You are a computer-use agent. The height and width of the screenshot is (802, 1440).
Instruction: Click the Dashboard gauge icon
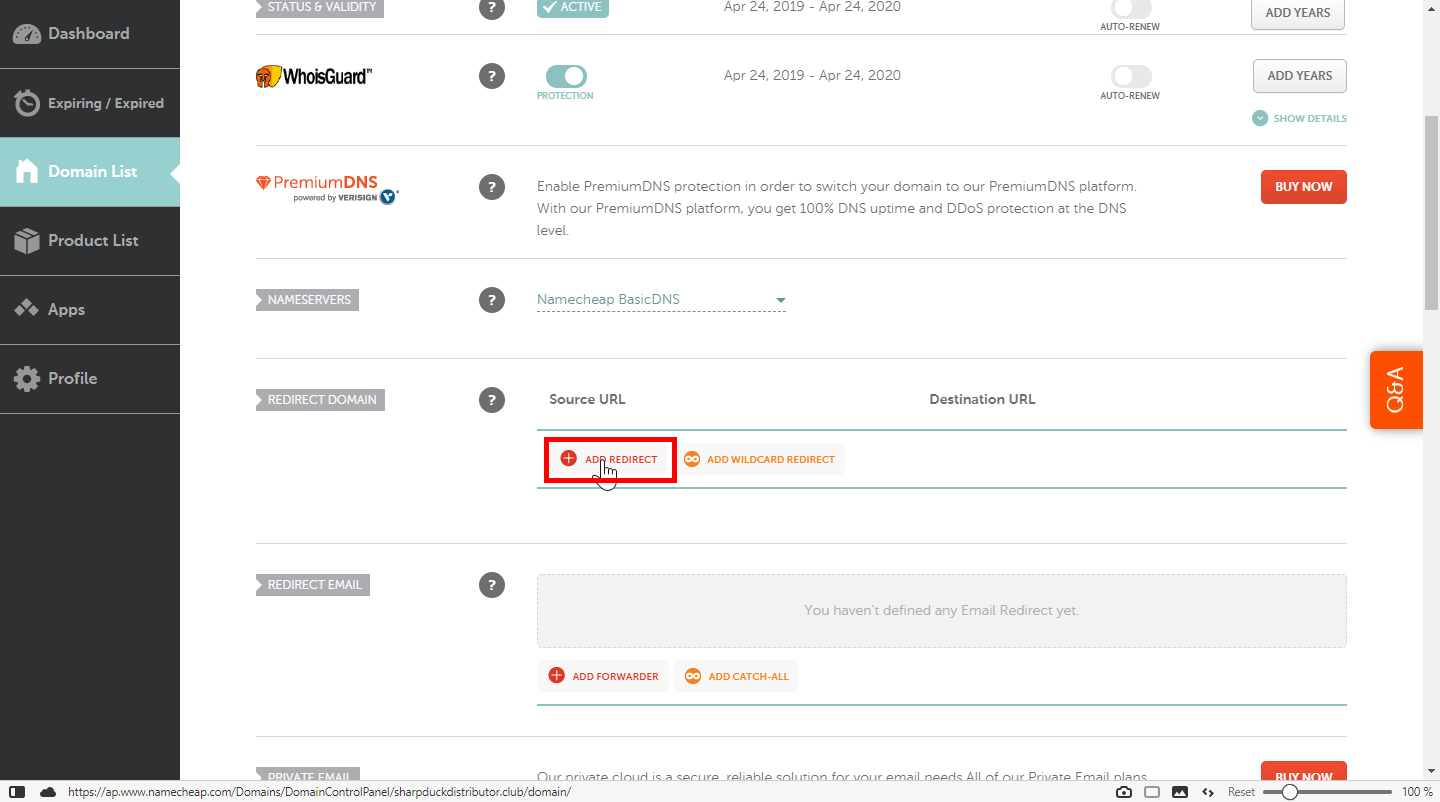tap(26, 34)
